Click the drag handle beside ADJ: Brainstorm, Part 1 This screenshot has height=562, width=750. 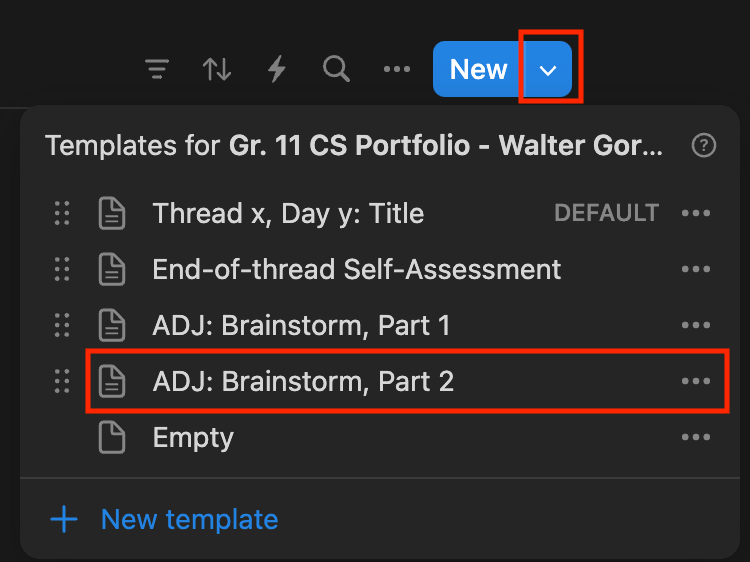pyautogui.click(x=62, y=325)
